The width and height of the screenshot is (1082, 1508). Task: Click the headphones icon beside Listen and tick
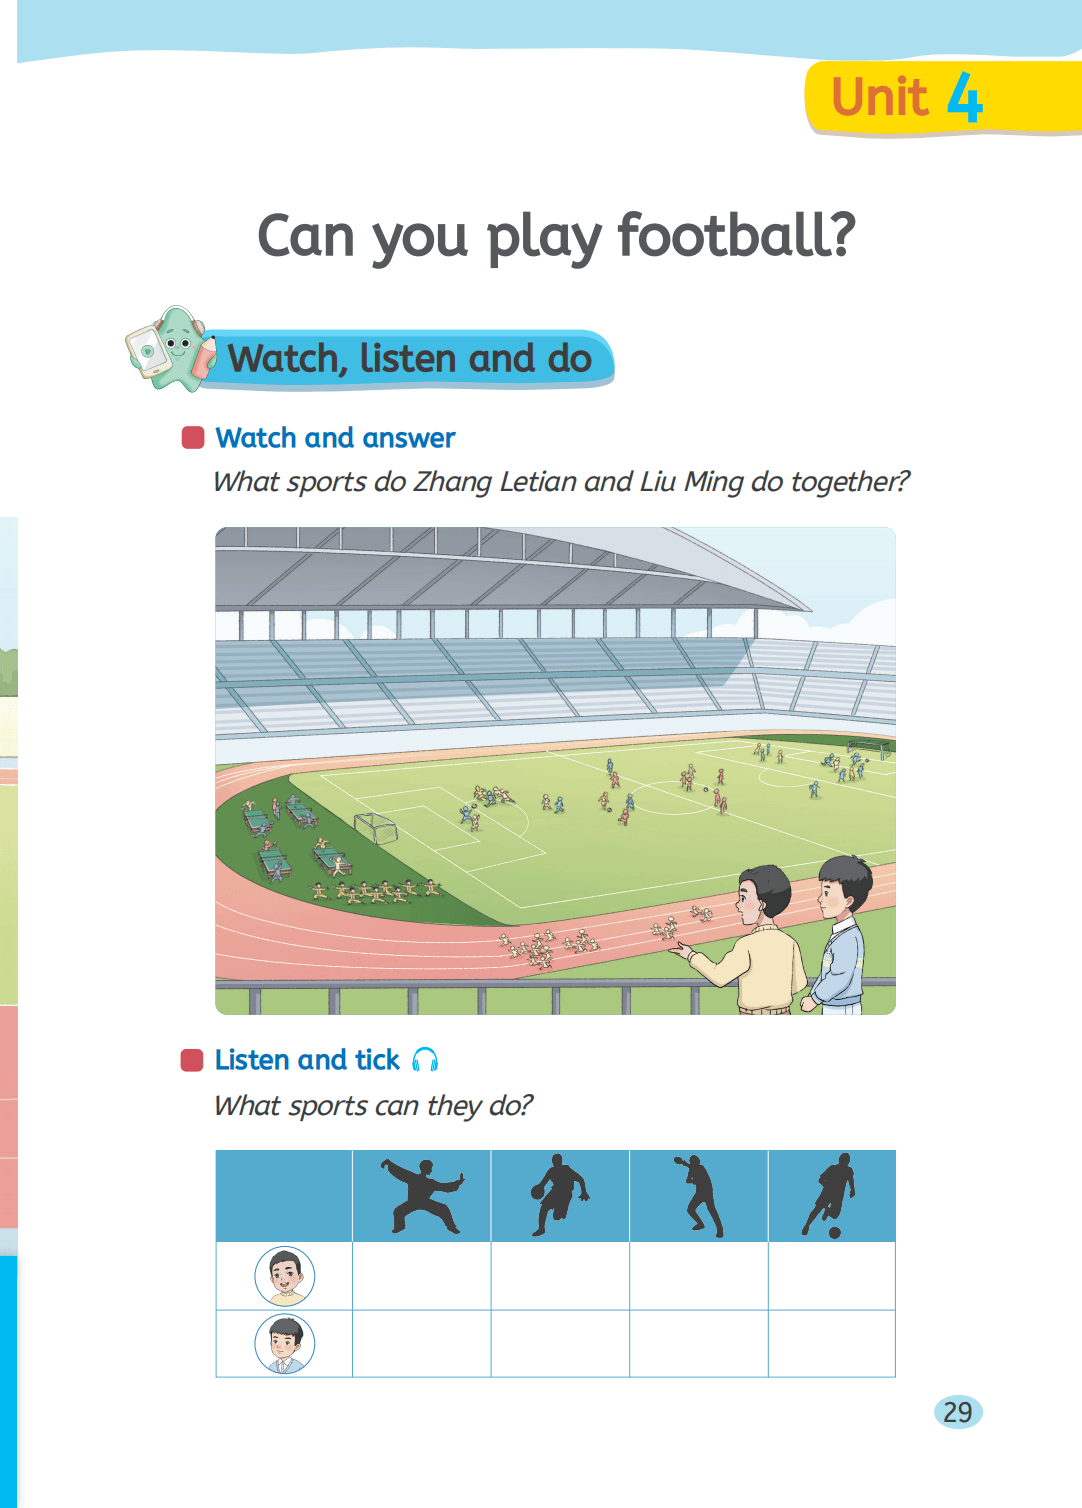pyautogui.click(x=425, y=1060)
